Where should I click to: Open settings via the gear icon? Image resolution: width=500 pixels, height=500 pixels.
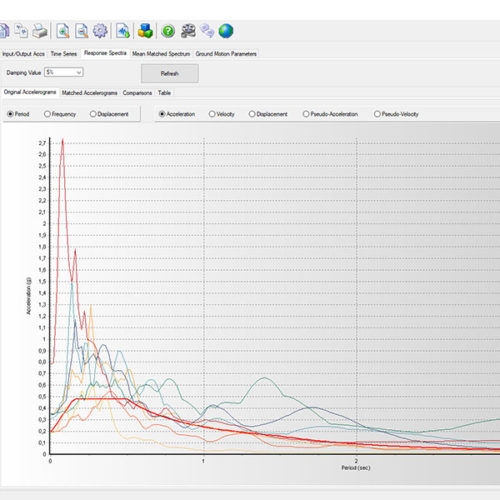pyautogui.click(x=100, y=31)
